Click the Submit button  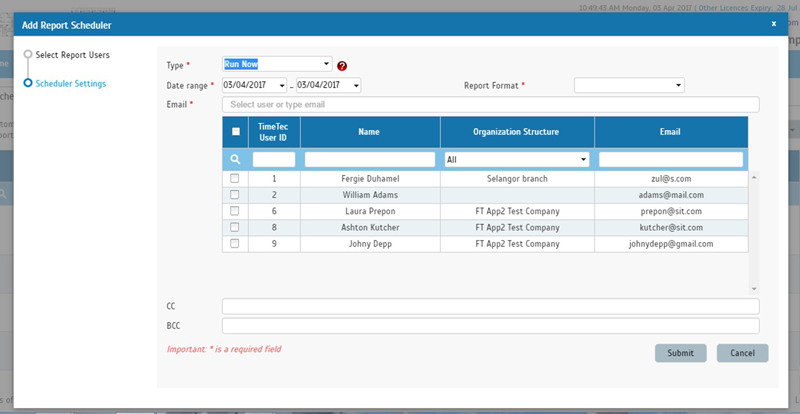tap(681, 353)
